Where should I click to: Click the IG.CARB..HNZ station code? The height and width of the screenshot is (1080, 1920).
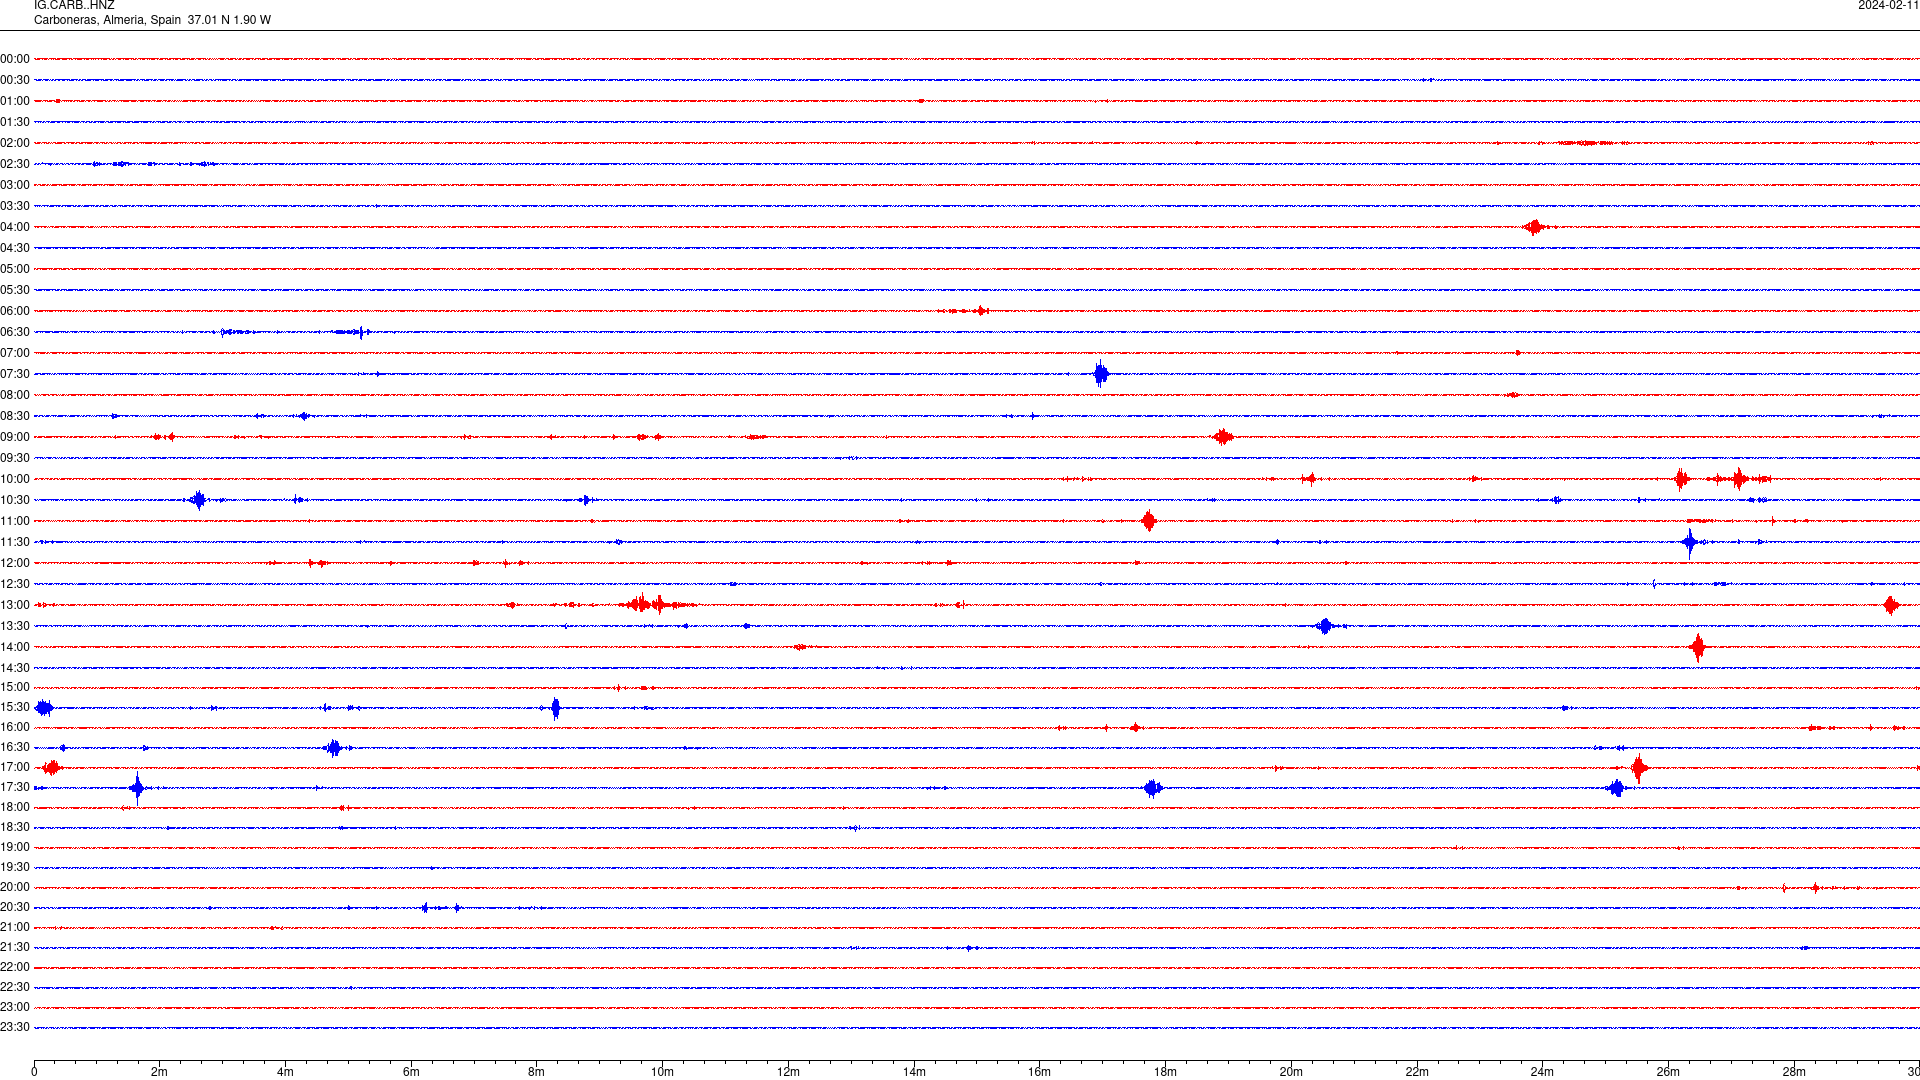pyautogui.click(x=74, y=6)
